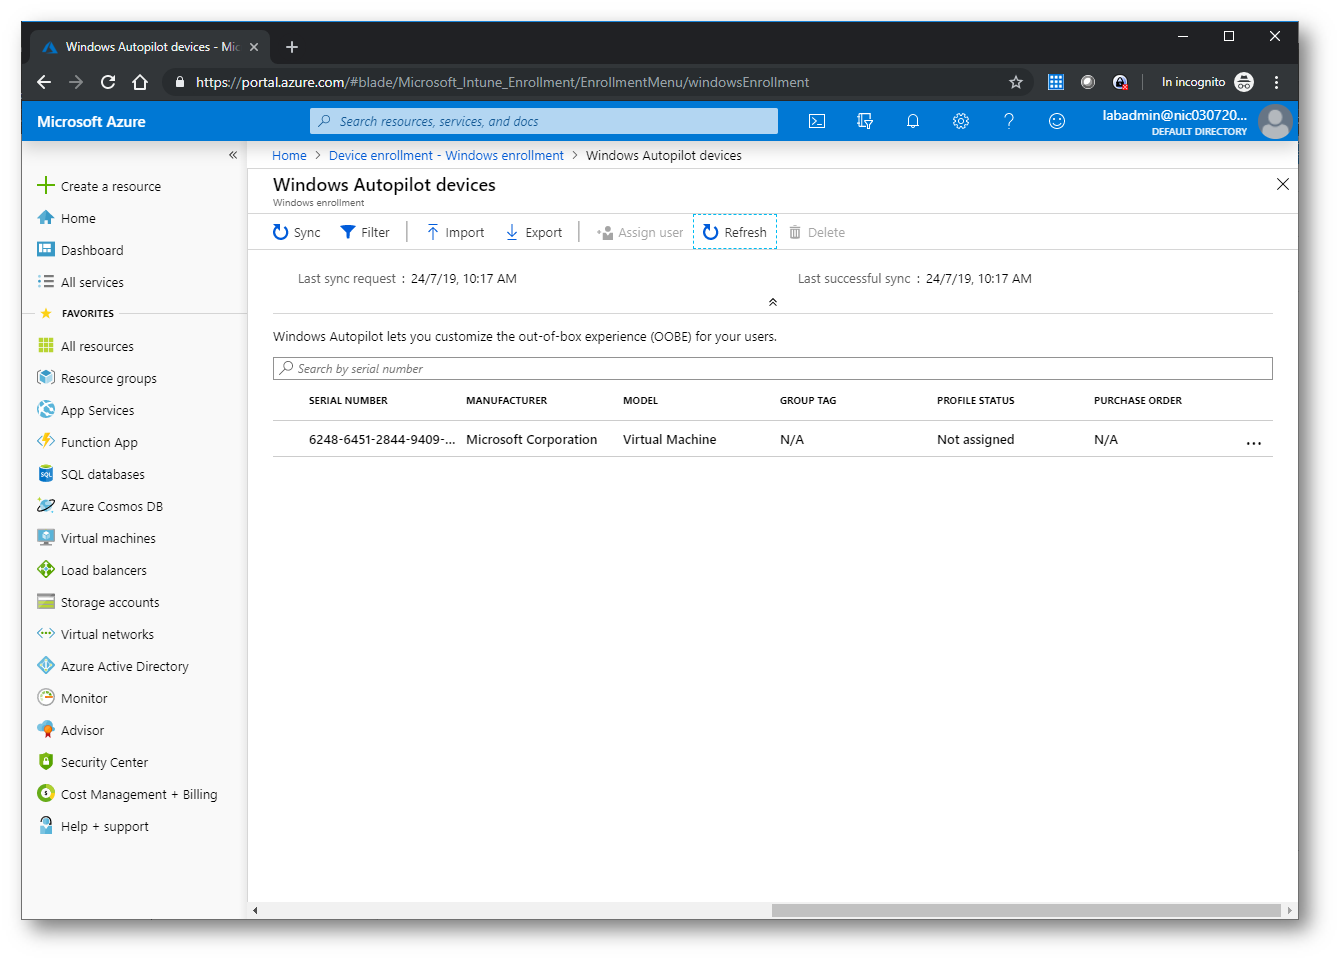
Task: Click the Refresh toolbar button
Action: point(735,232)
